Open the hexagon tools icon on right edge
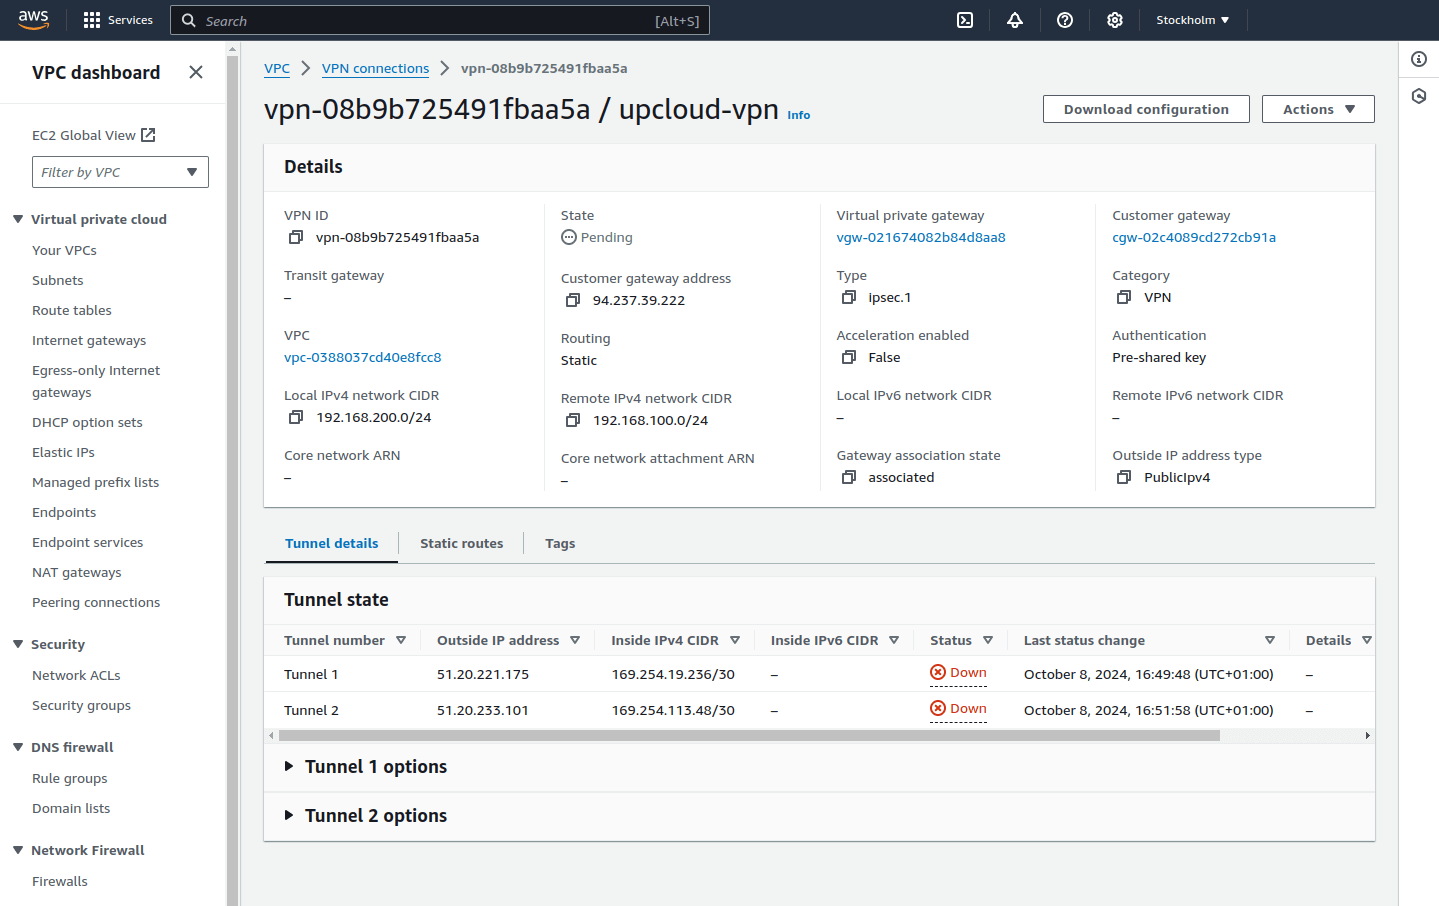1439x906 pixels. tap(1419, 96)
